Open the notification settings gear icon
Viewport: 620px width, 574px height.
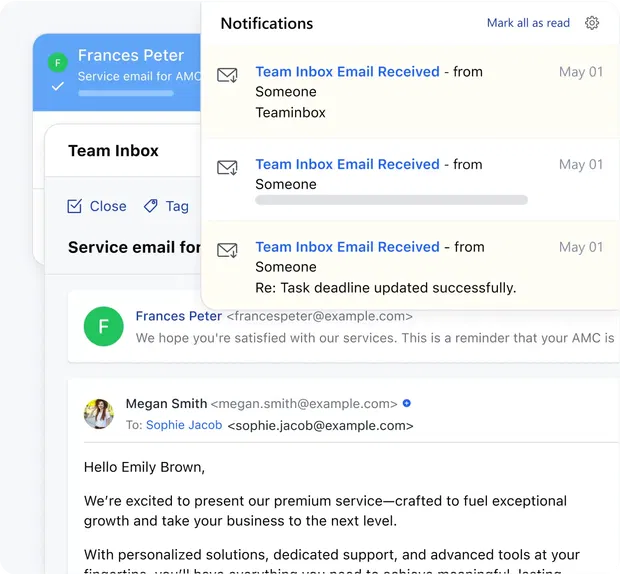click(x=592, y=23)
